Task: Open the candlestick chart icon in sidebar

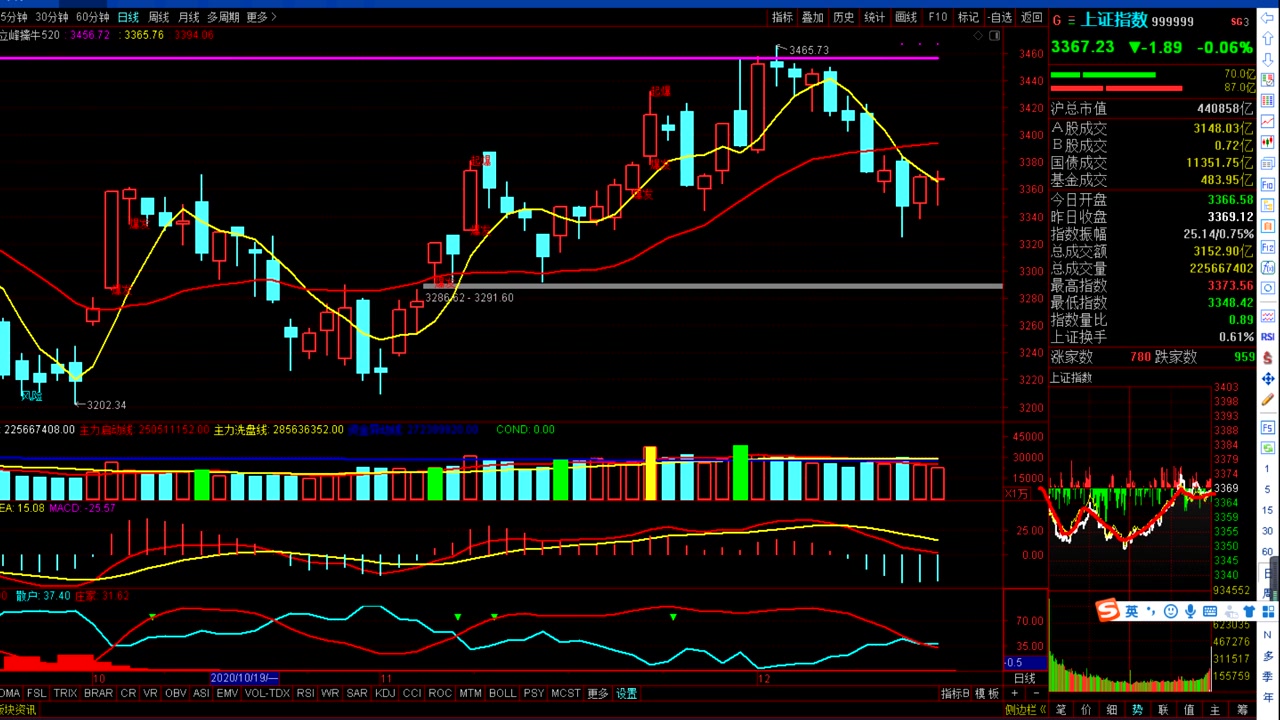Action: point(1268,142)
